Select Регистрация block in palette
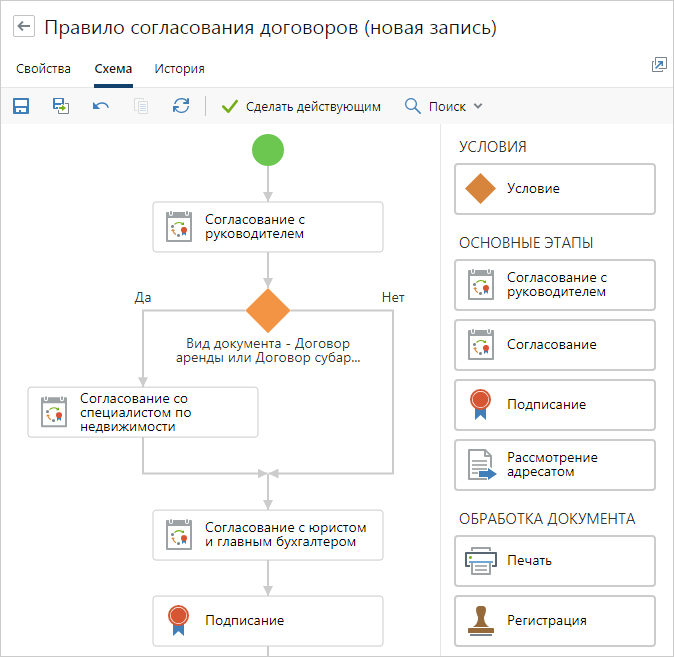This screenshot has height=657, width=674. [555, 621]
